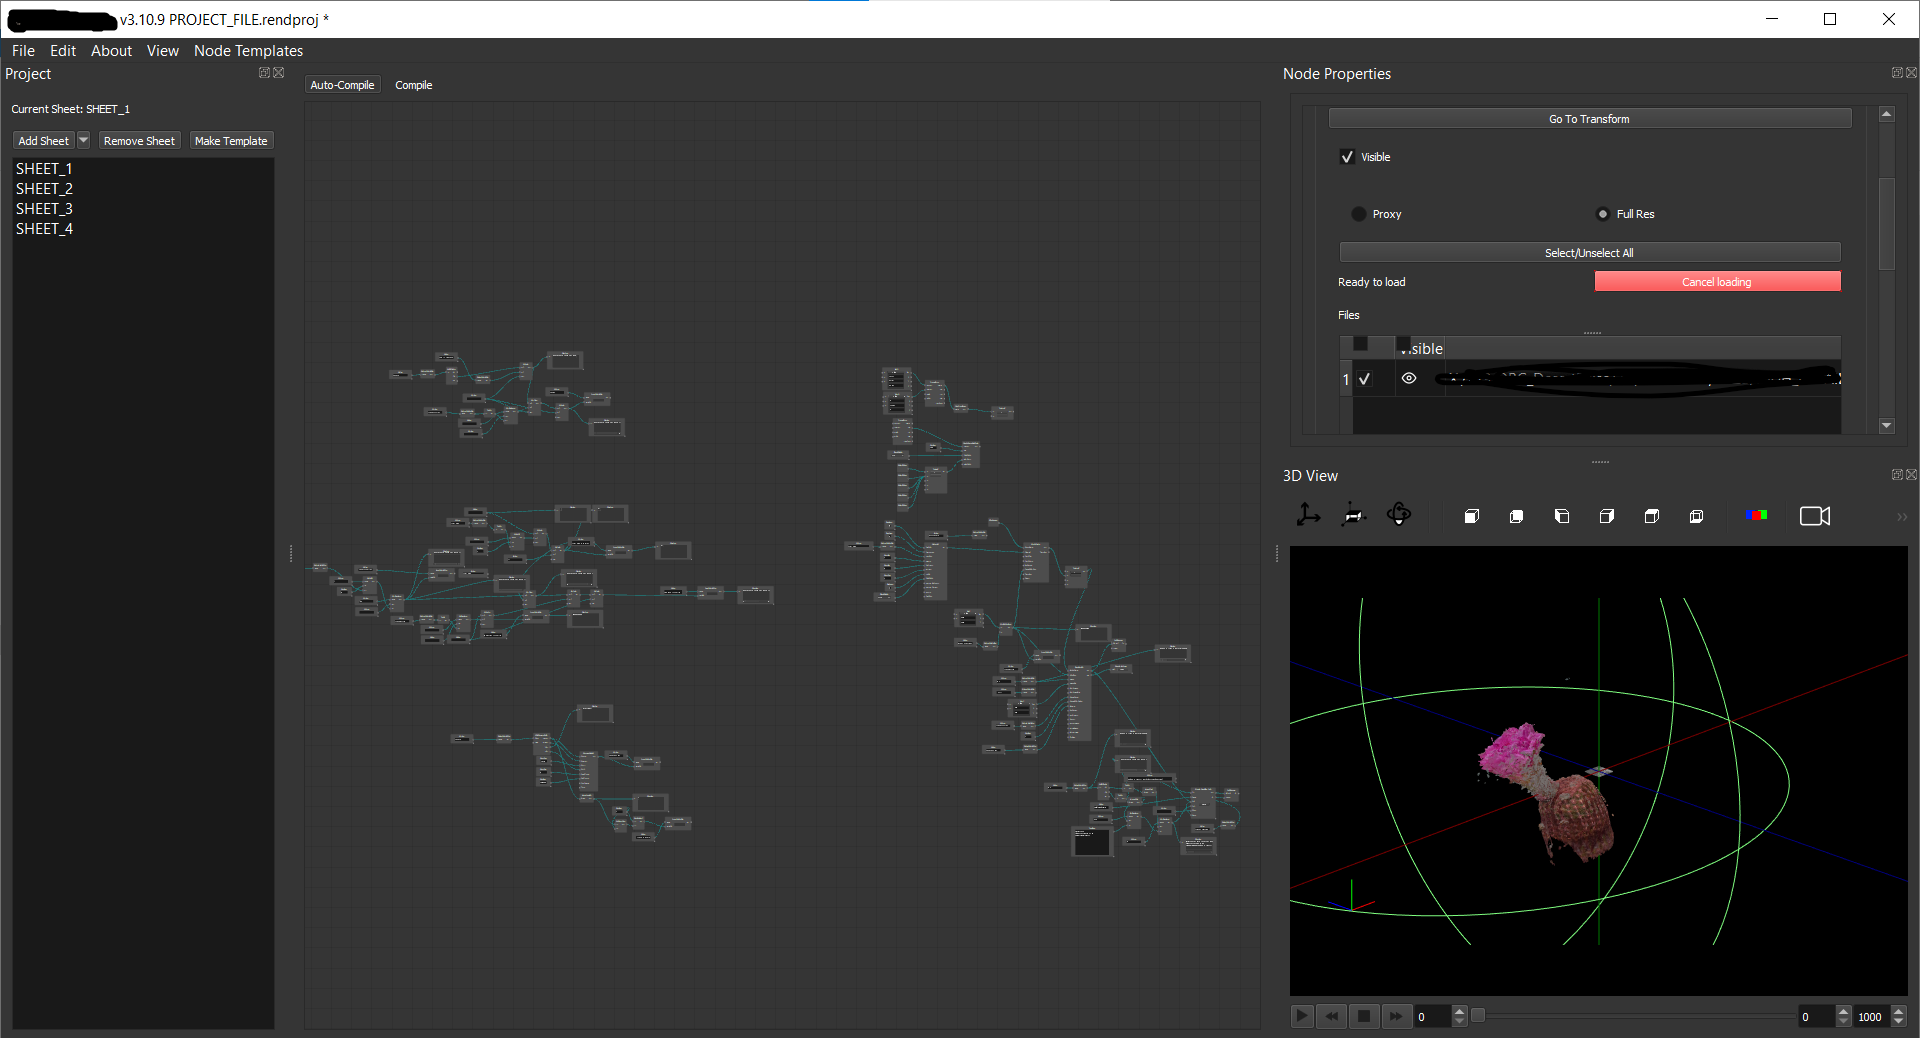Select the scale tool in 3D View

pos(1353,515)
